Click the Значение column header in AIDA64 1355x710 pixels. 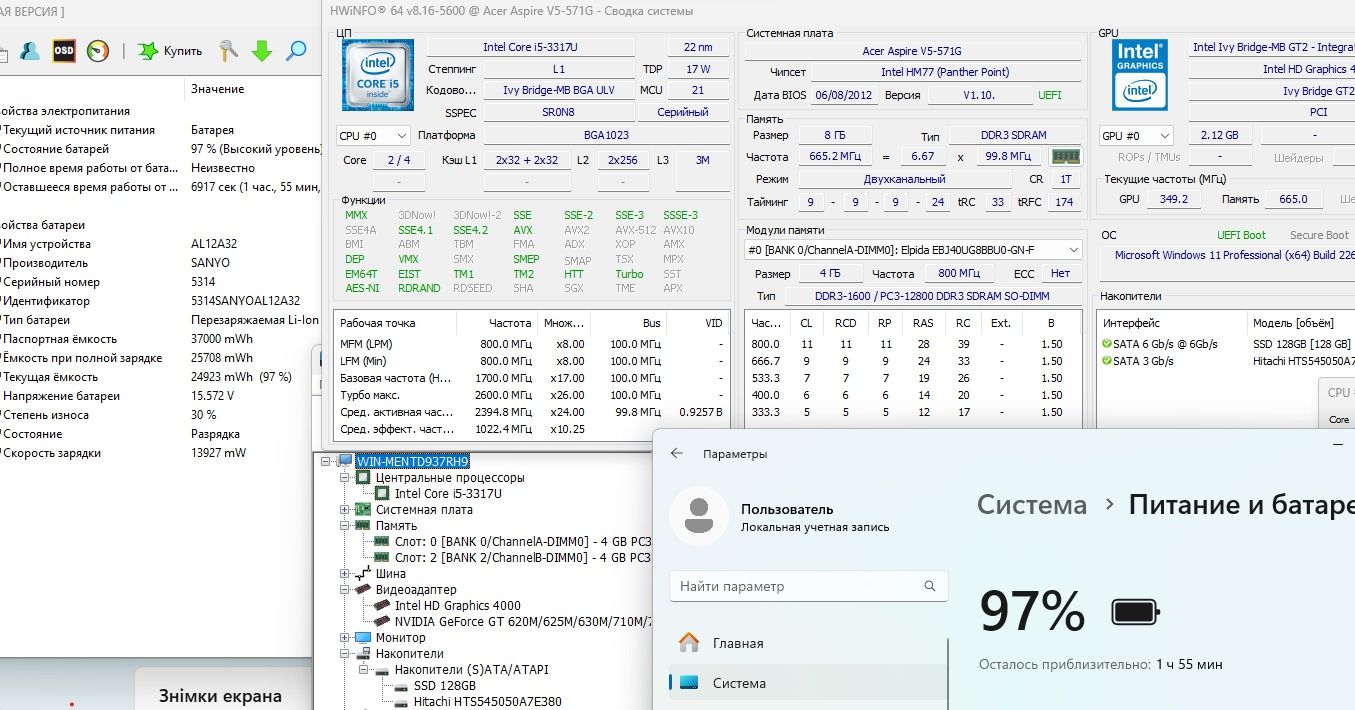pos(217,89)
